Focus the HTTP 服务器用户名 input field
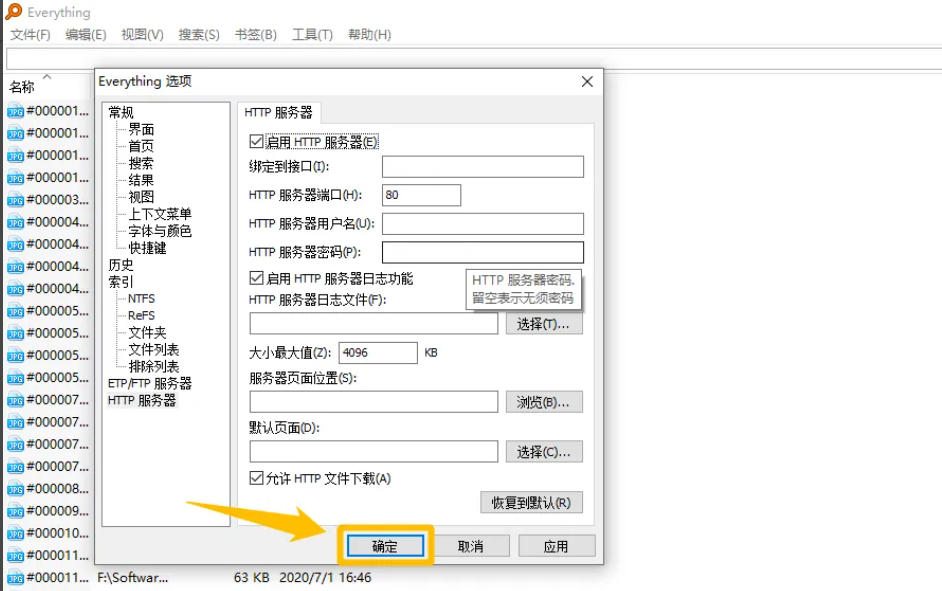This screenshot has height=591, width=942. (482, 223)
